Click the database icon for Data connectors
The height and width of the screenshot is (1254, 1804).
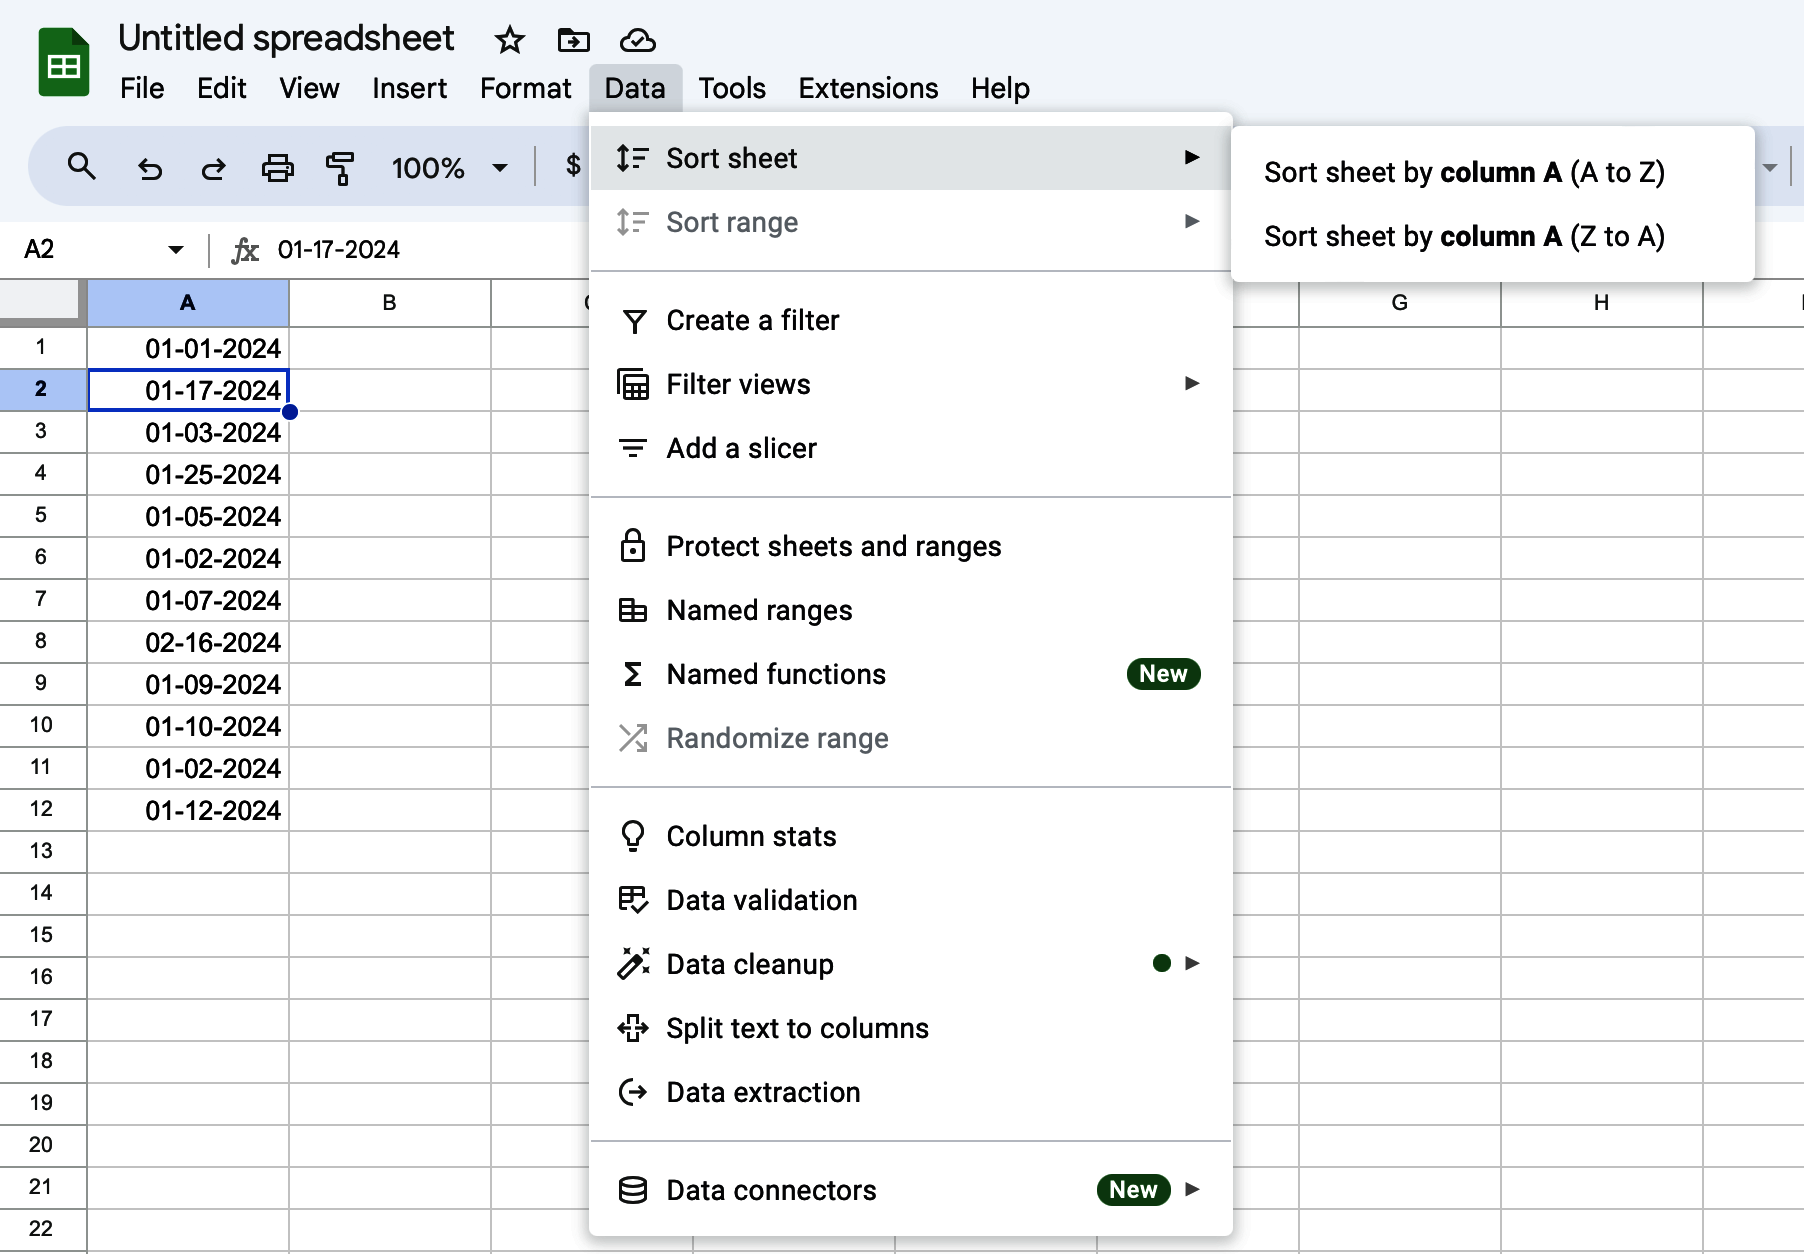[632, 1190]
